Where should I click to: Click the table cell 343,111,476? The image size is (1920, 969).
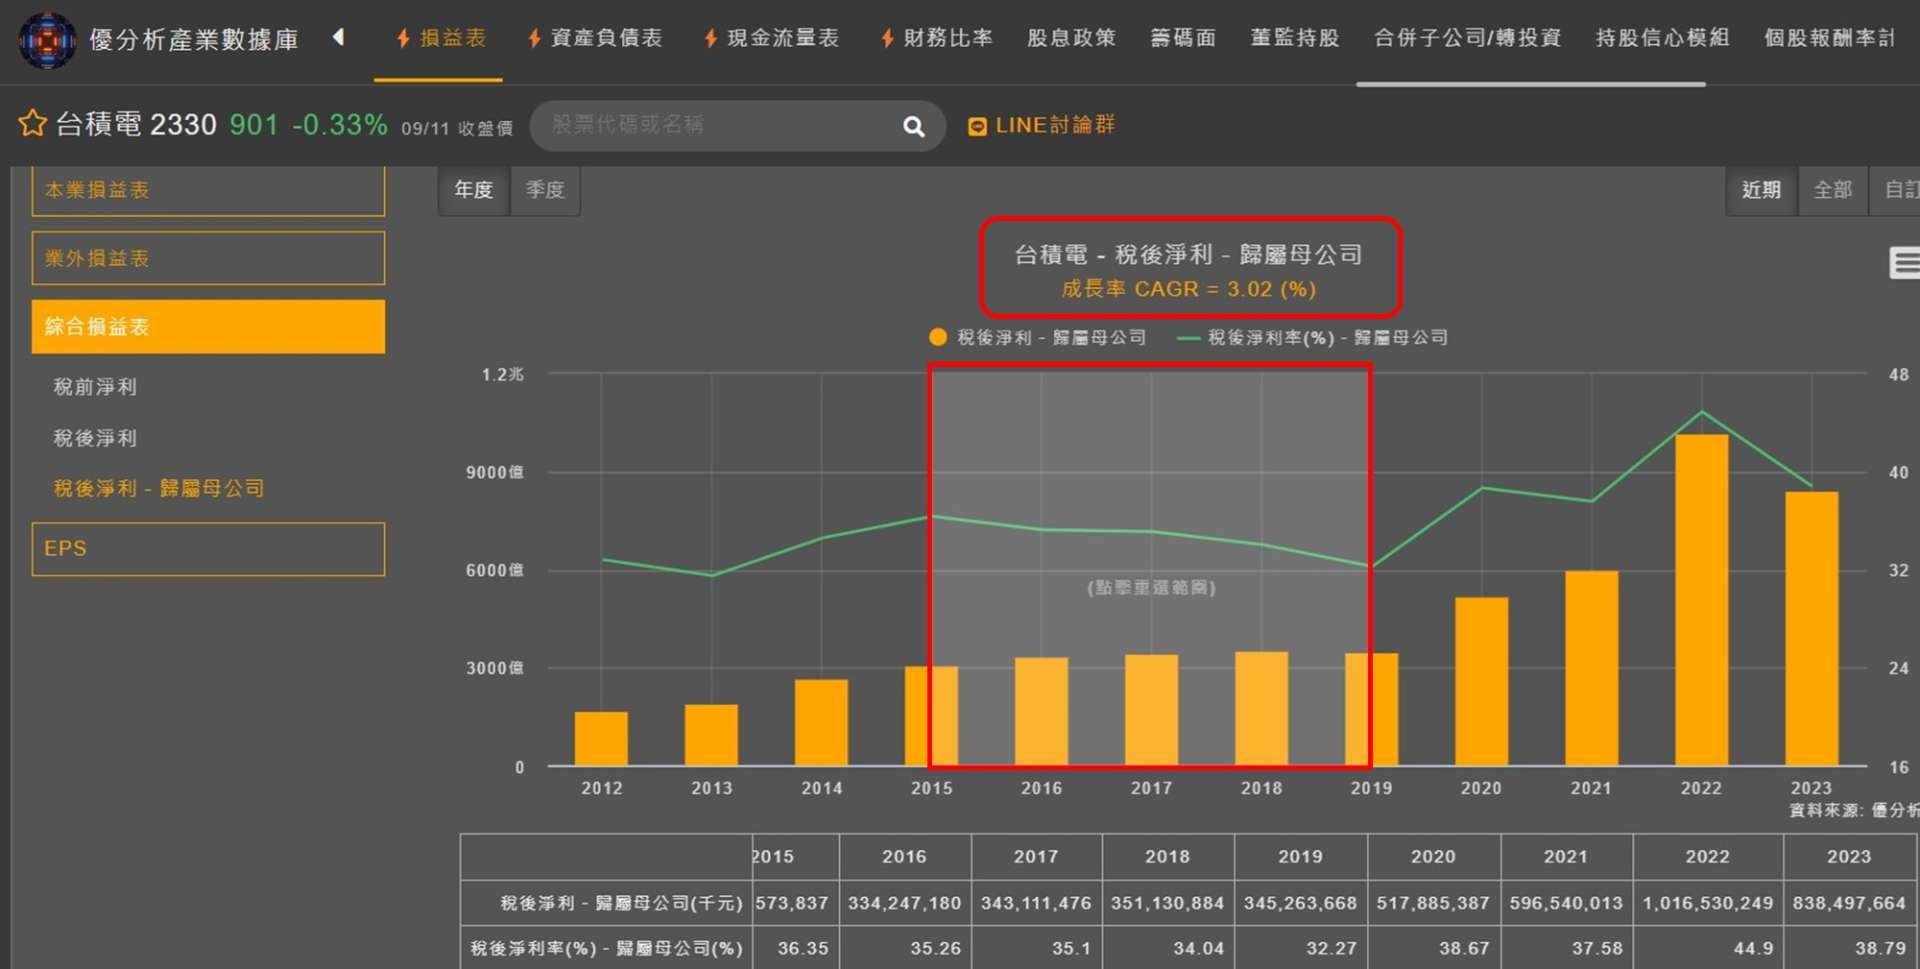1036,903
